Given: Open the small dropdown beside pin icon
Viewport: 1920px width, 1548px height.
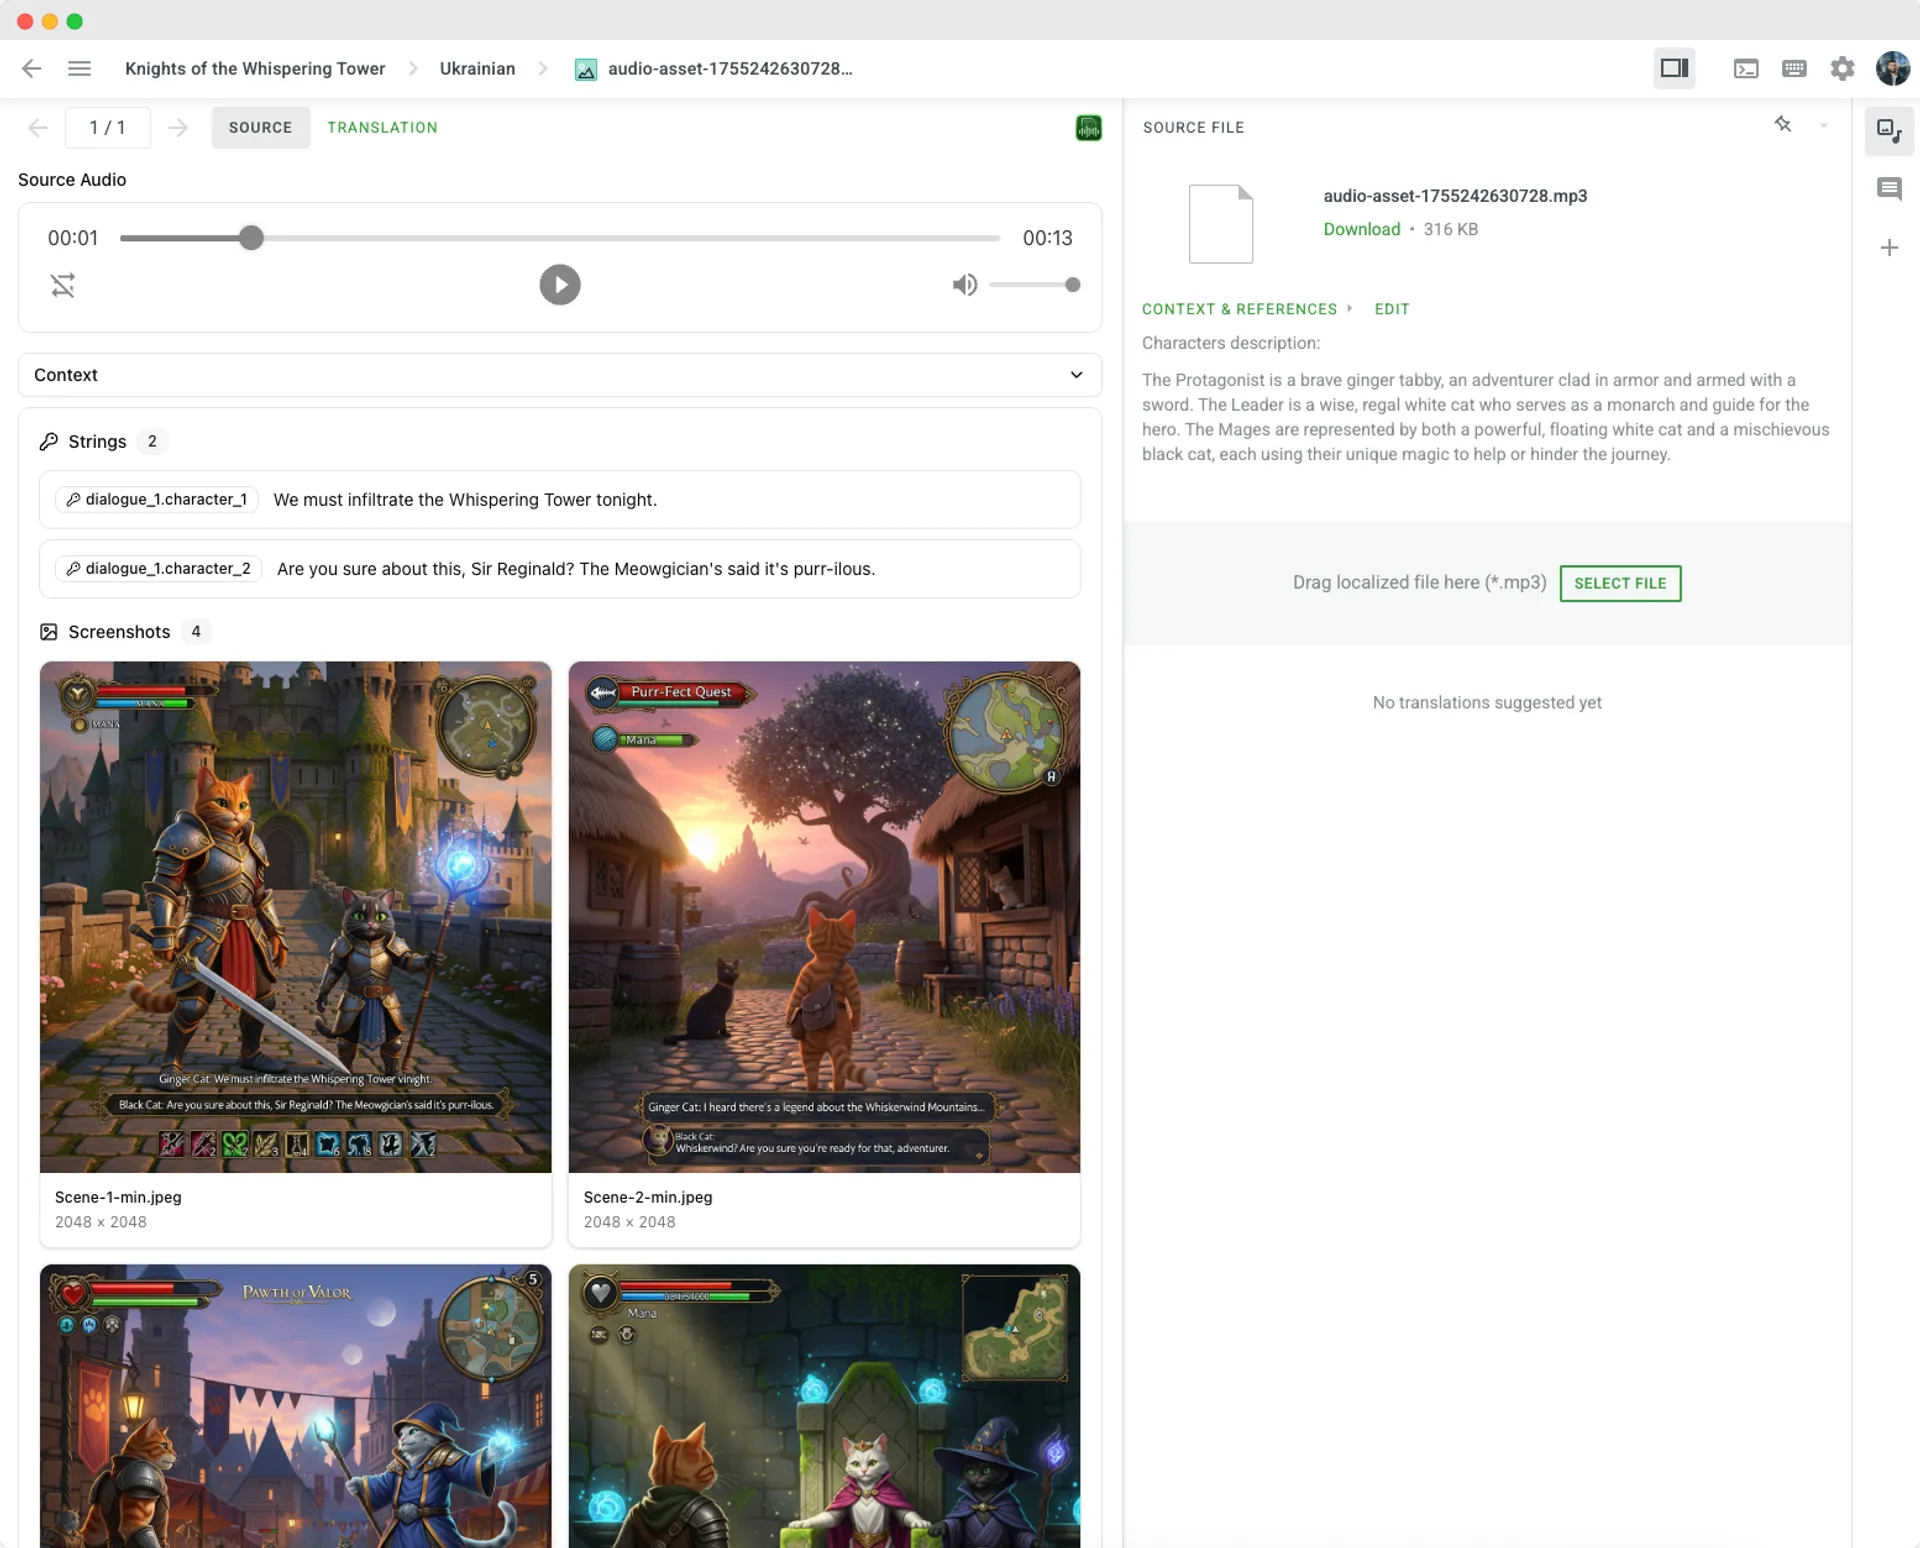Looking at the screenshot, I should tap(1824, 126).
